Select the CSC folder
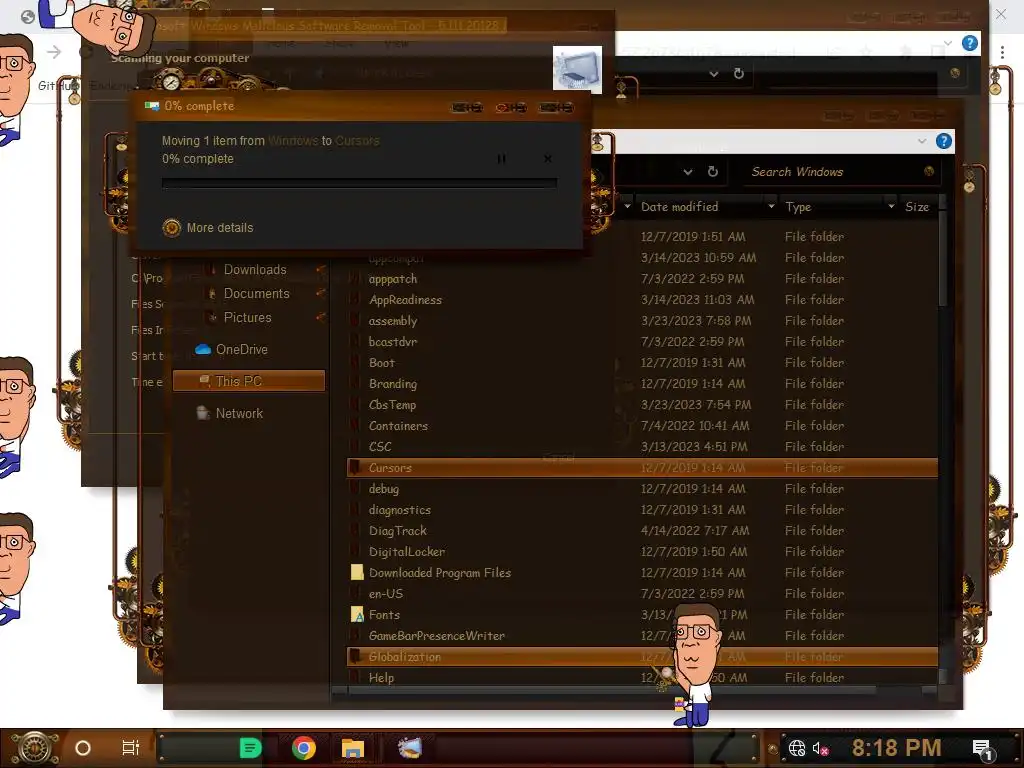The height and width of the screenshot is (768, 1024). (x=379, y=447)
